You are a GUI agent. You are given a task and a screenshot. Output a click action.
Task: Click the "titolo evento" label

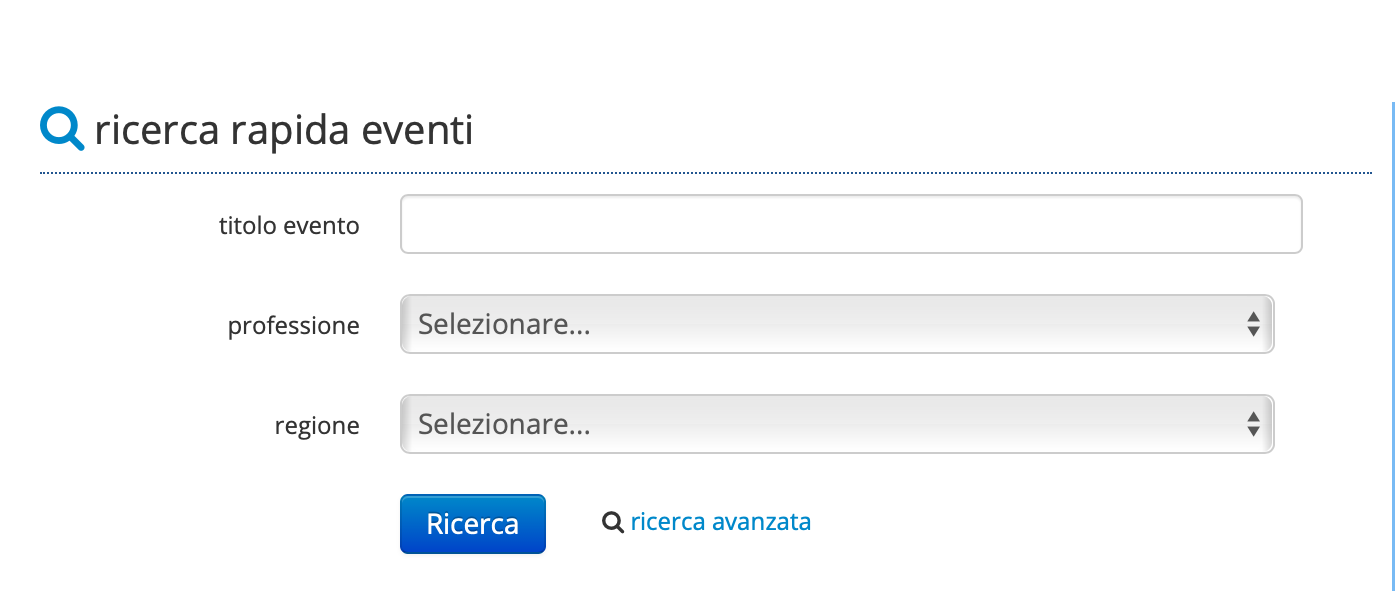point(289,226)
